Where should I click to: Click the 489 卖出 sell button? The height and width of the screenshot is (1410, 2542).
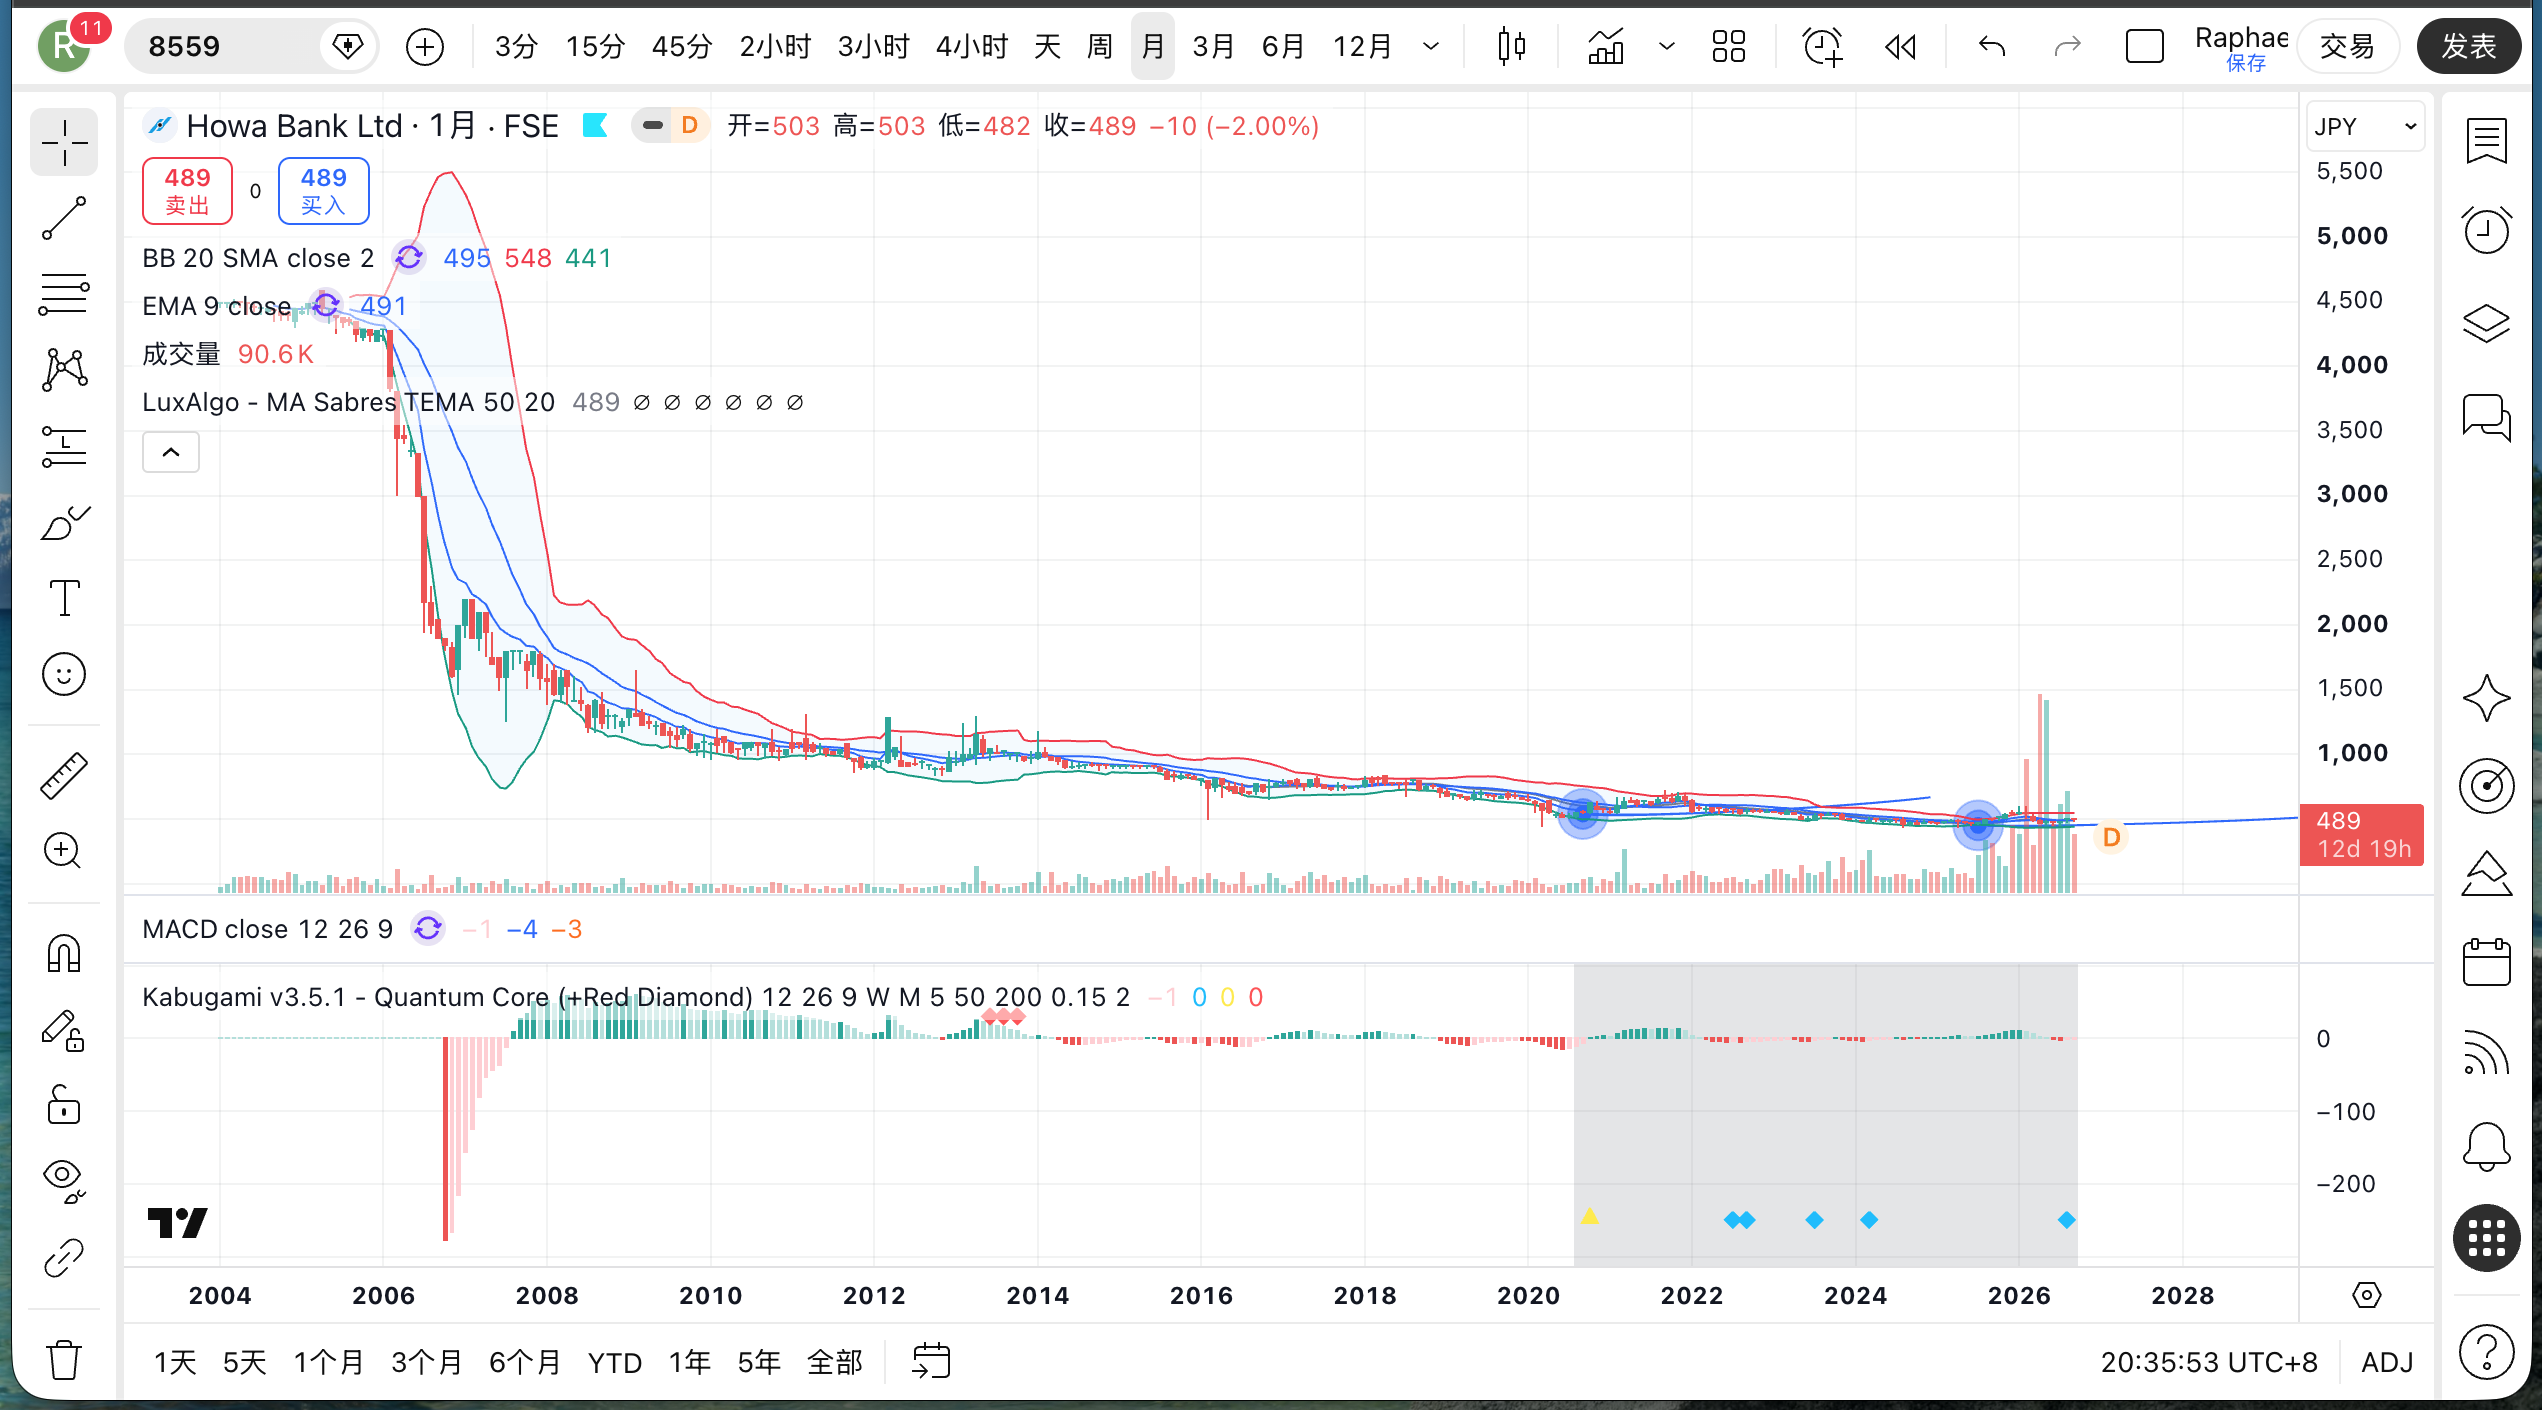pyautogui.click(x=187, y=190)
